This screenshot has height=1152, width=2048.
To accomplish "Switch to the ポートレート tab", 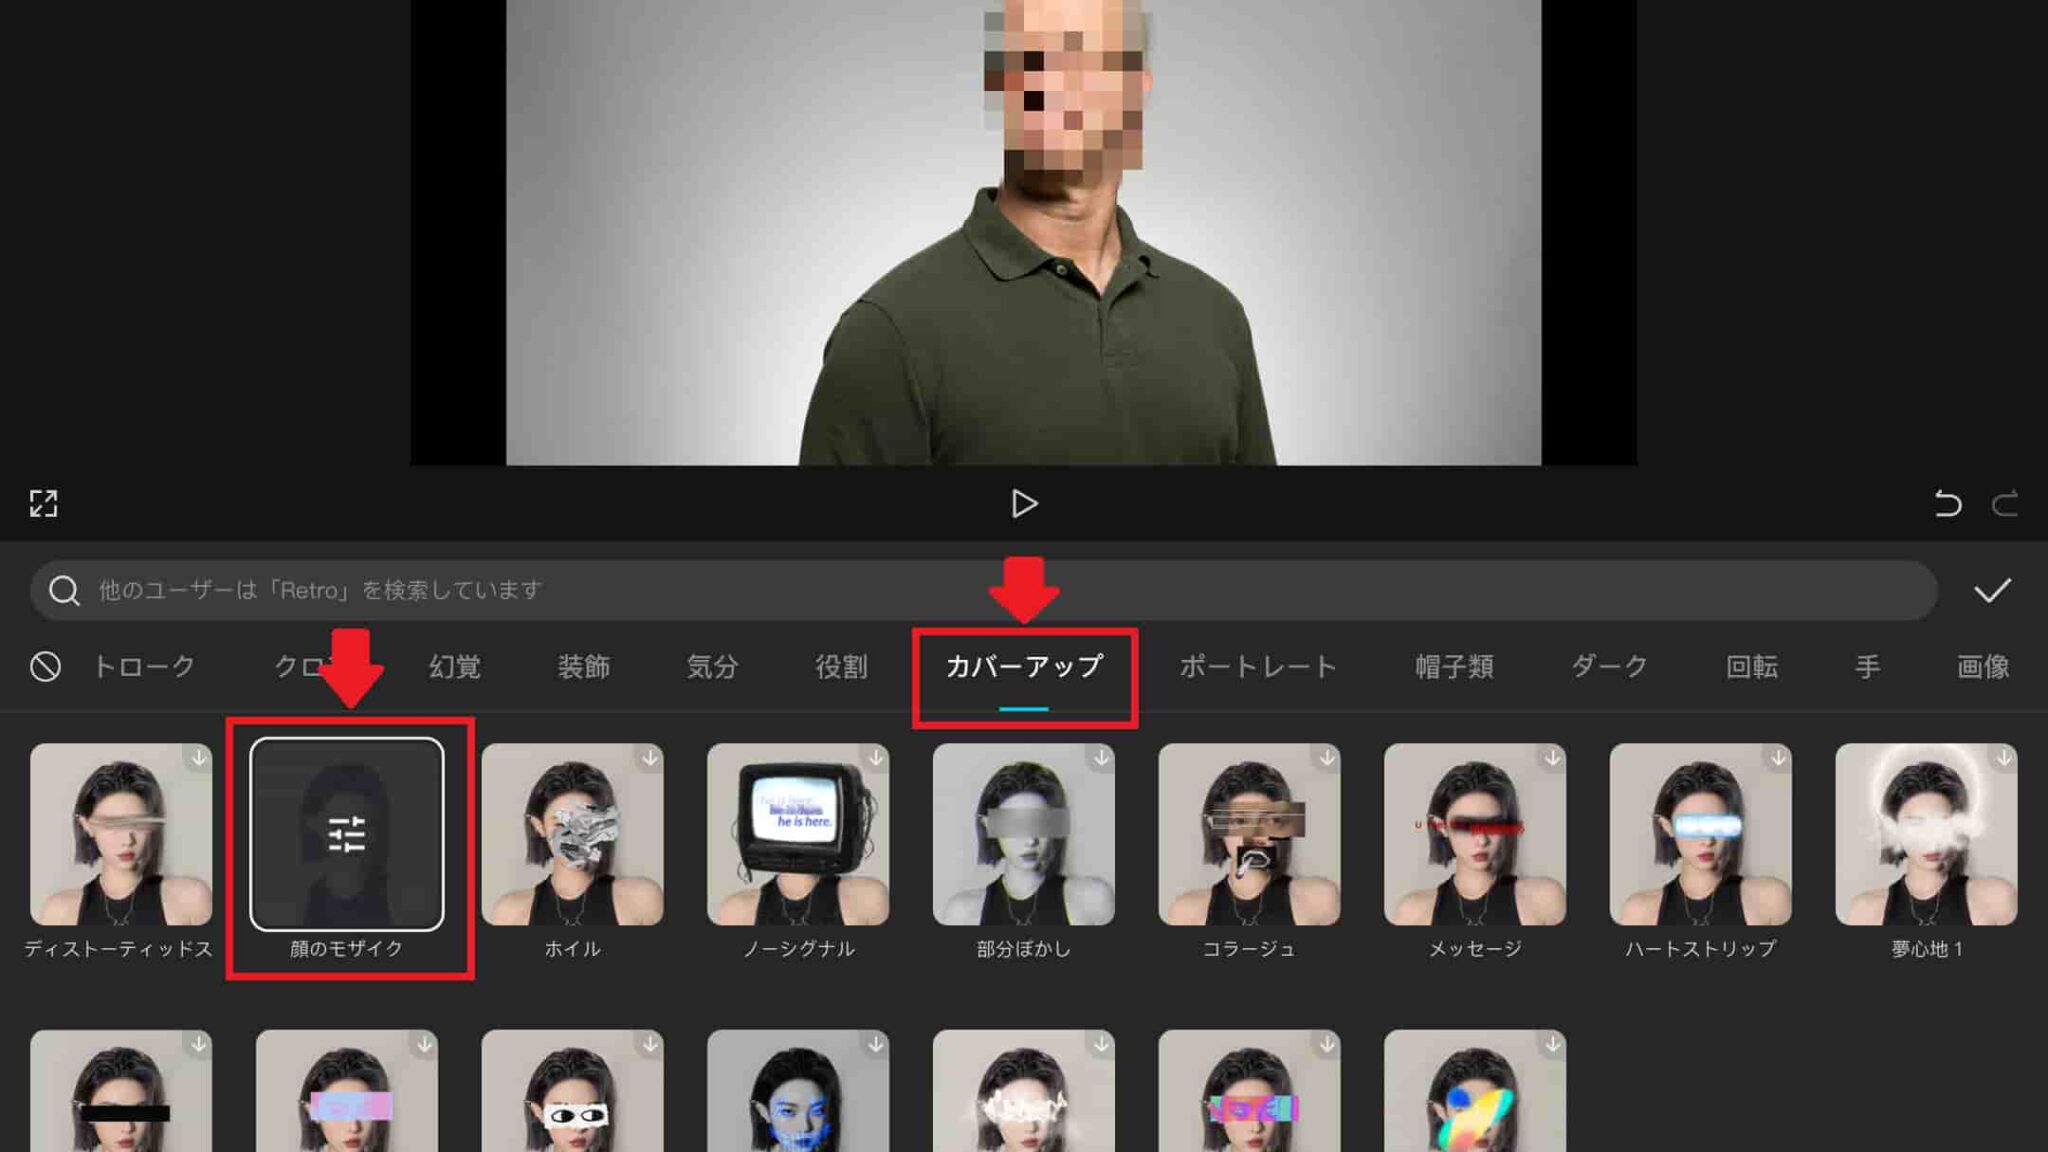I will point(1258,666).
